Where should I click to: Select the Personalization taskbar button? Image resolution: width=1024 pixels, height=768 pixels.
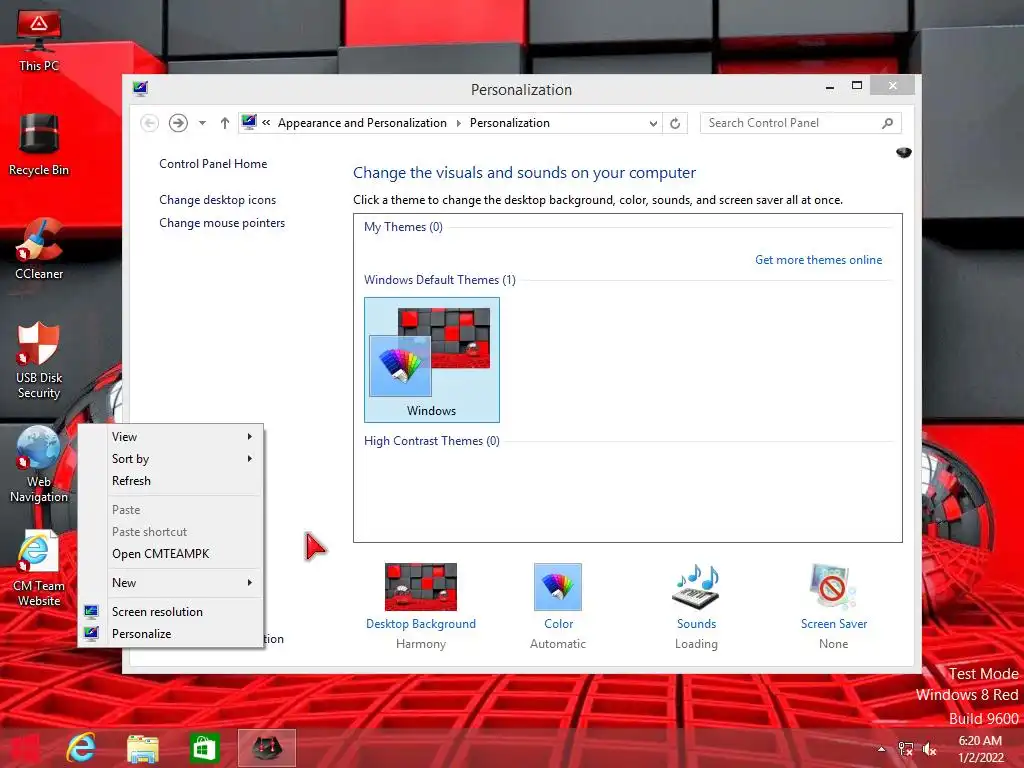tap(266, 748)
